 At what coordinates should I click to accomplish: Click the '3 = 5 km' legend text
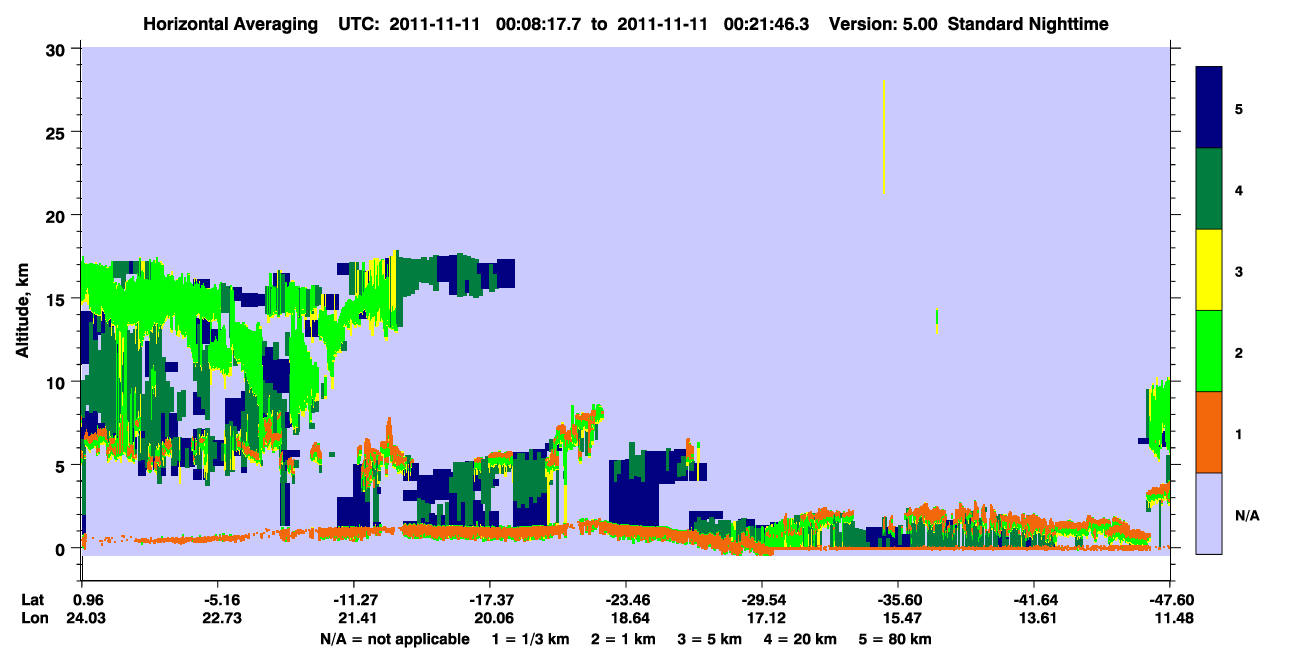click(711, 639)
